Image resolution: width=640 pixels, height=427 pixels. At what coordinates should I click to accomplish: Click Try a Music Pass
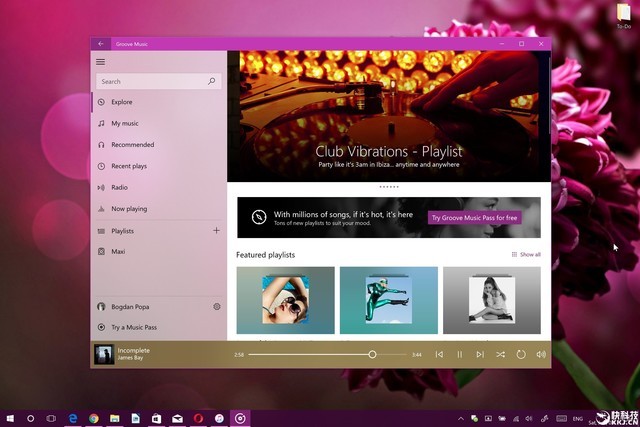pos(158,327)
